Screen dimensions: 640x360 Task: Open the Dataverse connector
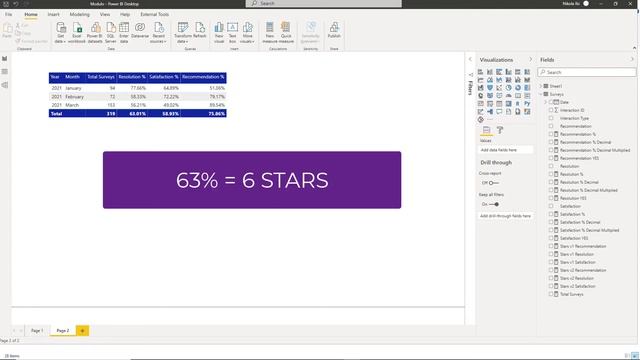[x=140, y=31]
